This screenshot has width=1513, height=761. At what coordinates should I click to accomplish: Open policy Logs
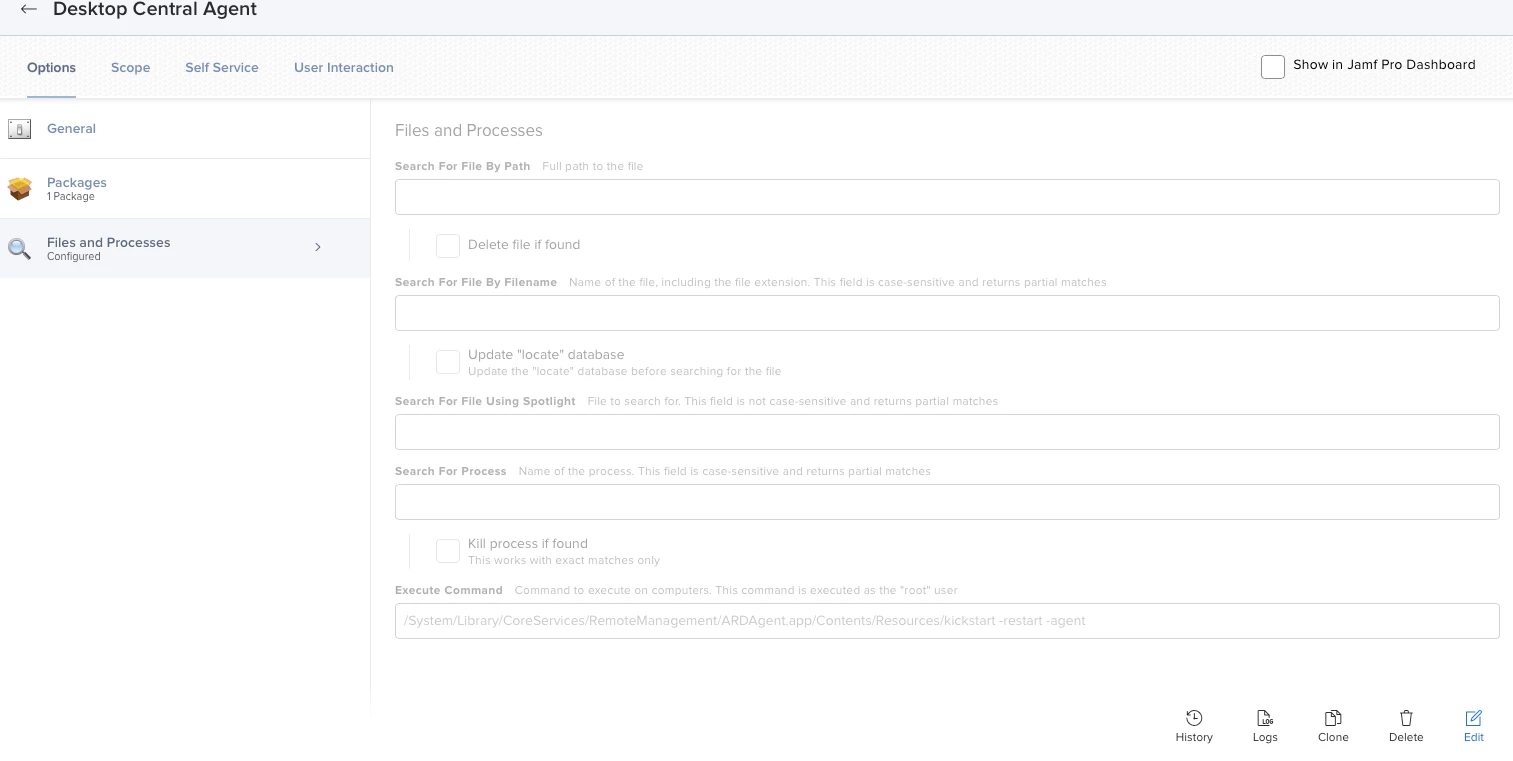pos(1265,726)
